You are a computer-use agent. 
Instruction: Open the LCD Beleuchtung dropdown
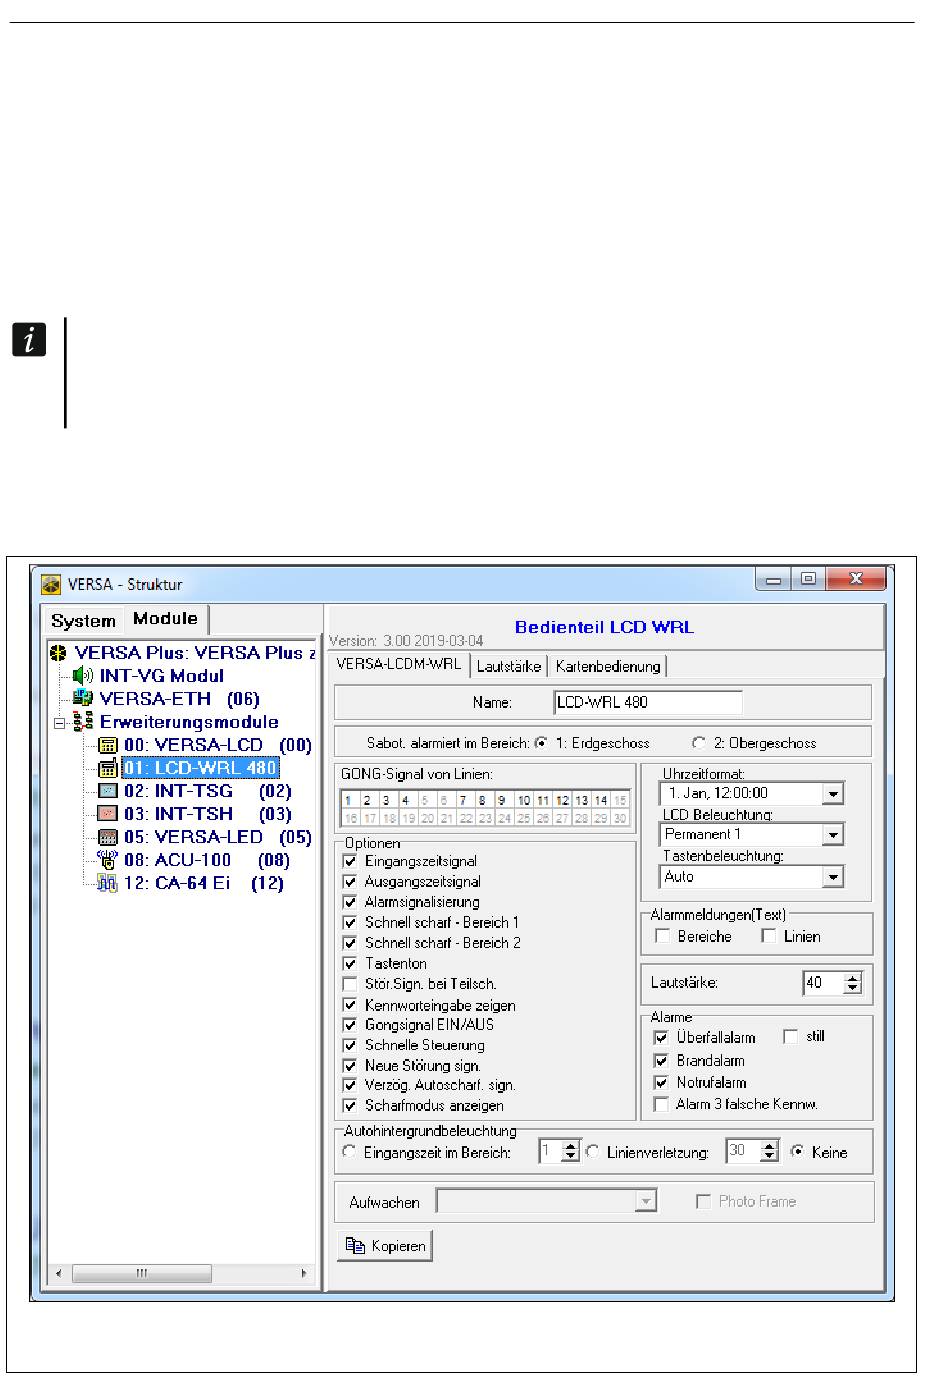pyautogui.click(x=833, y=835)
